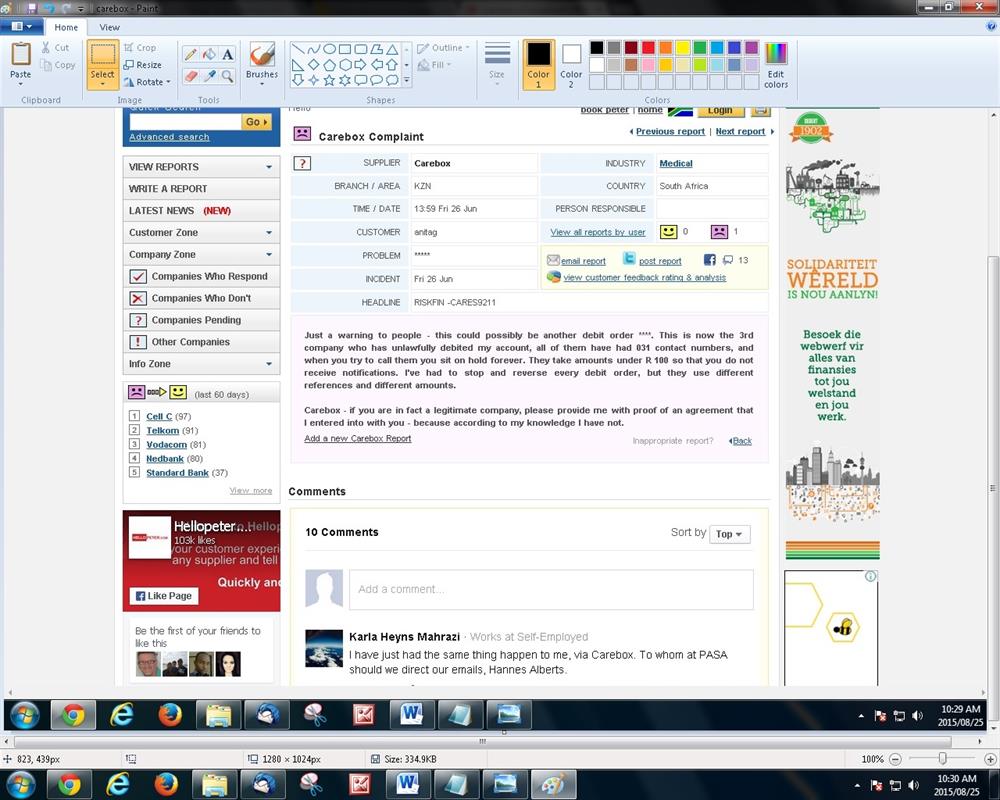Screen dimensions: 1000x800
Task: Click the Paint Help question mark icon
Action: pos(991,27)
